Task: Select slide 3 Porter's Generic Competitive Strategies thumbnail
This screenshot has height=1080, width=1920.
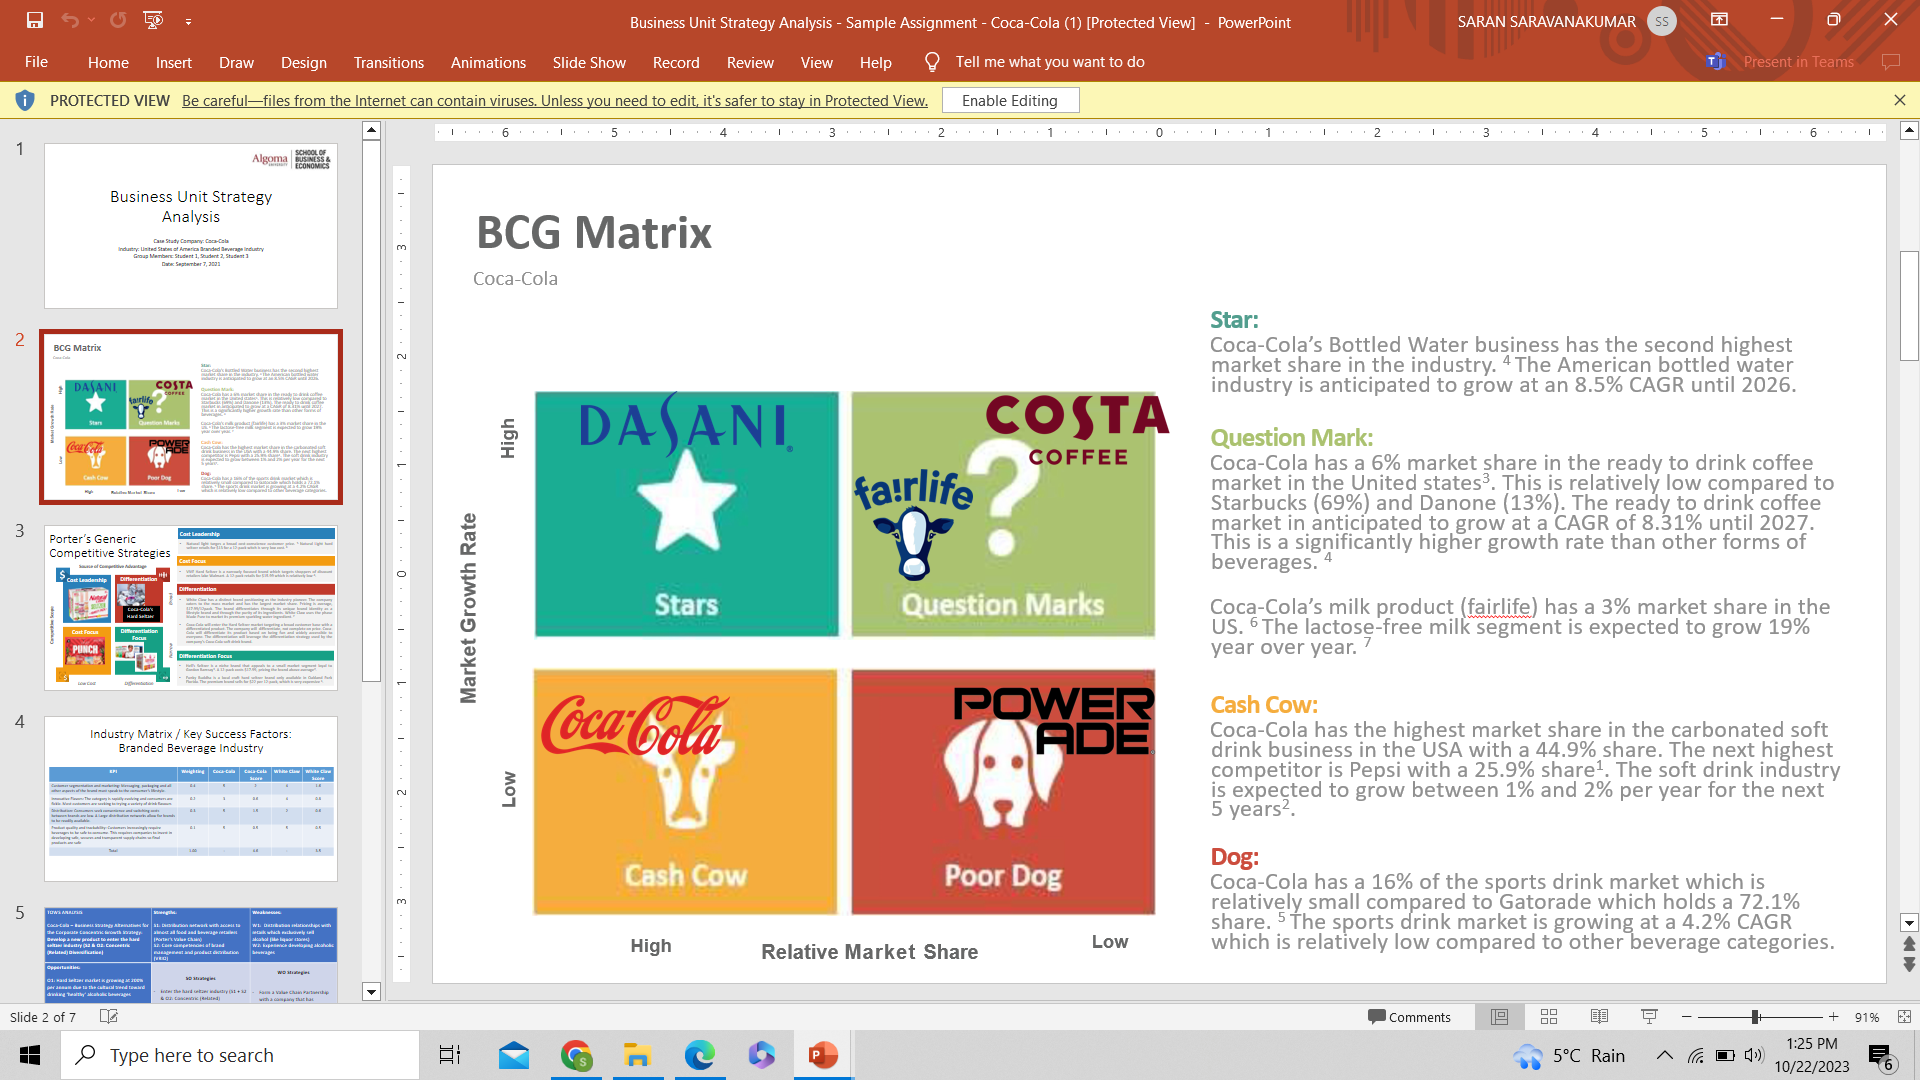Action: click(x=191, y=608)
